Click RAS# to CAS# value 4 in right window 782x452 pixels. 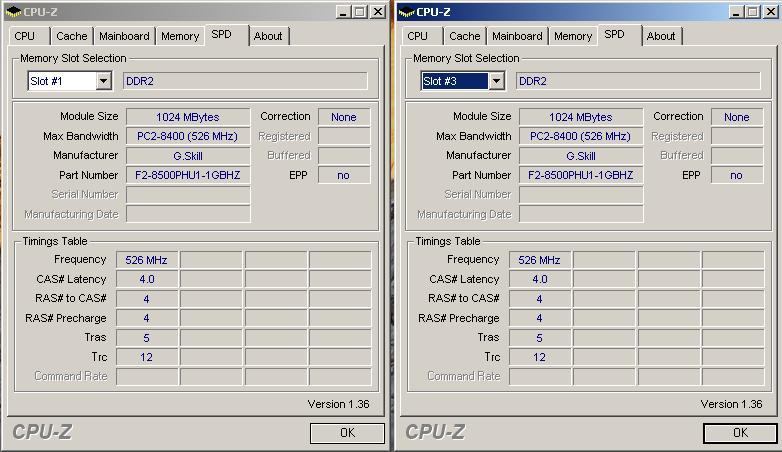[x=540, y=299]
